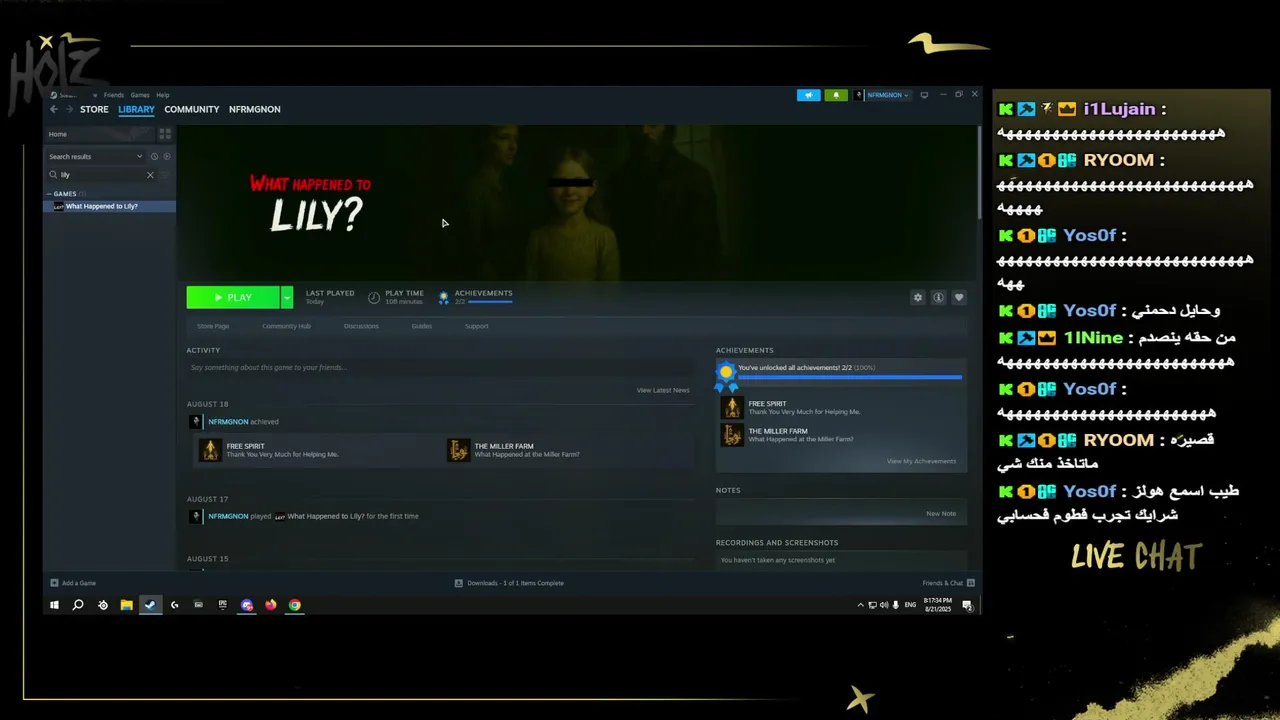Open the Games menu

point(140,95)
